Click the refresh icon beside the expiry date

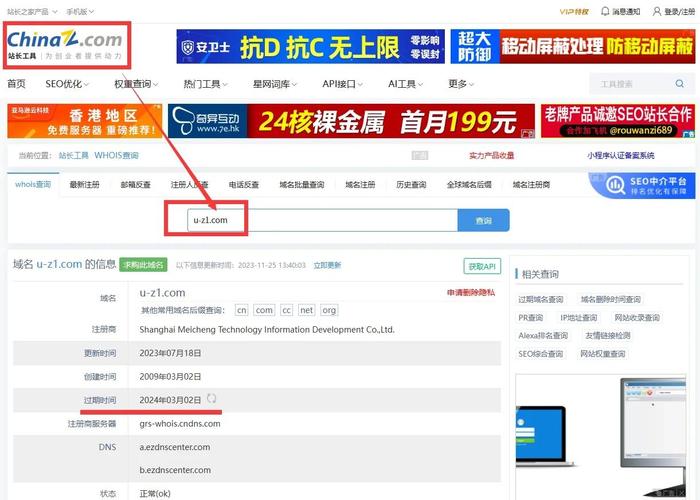coord(211,399)
